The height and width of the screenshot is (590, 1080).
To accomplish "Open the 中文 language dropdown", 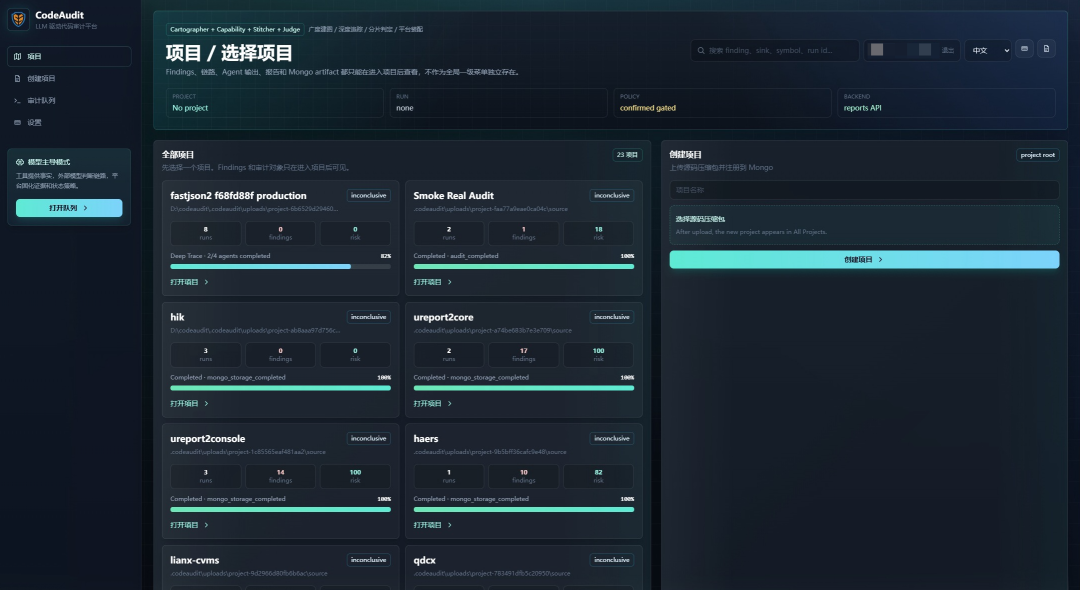I will [x=988, y=50].
